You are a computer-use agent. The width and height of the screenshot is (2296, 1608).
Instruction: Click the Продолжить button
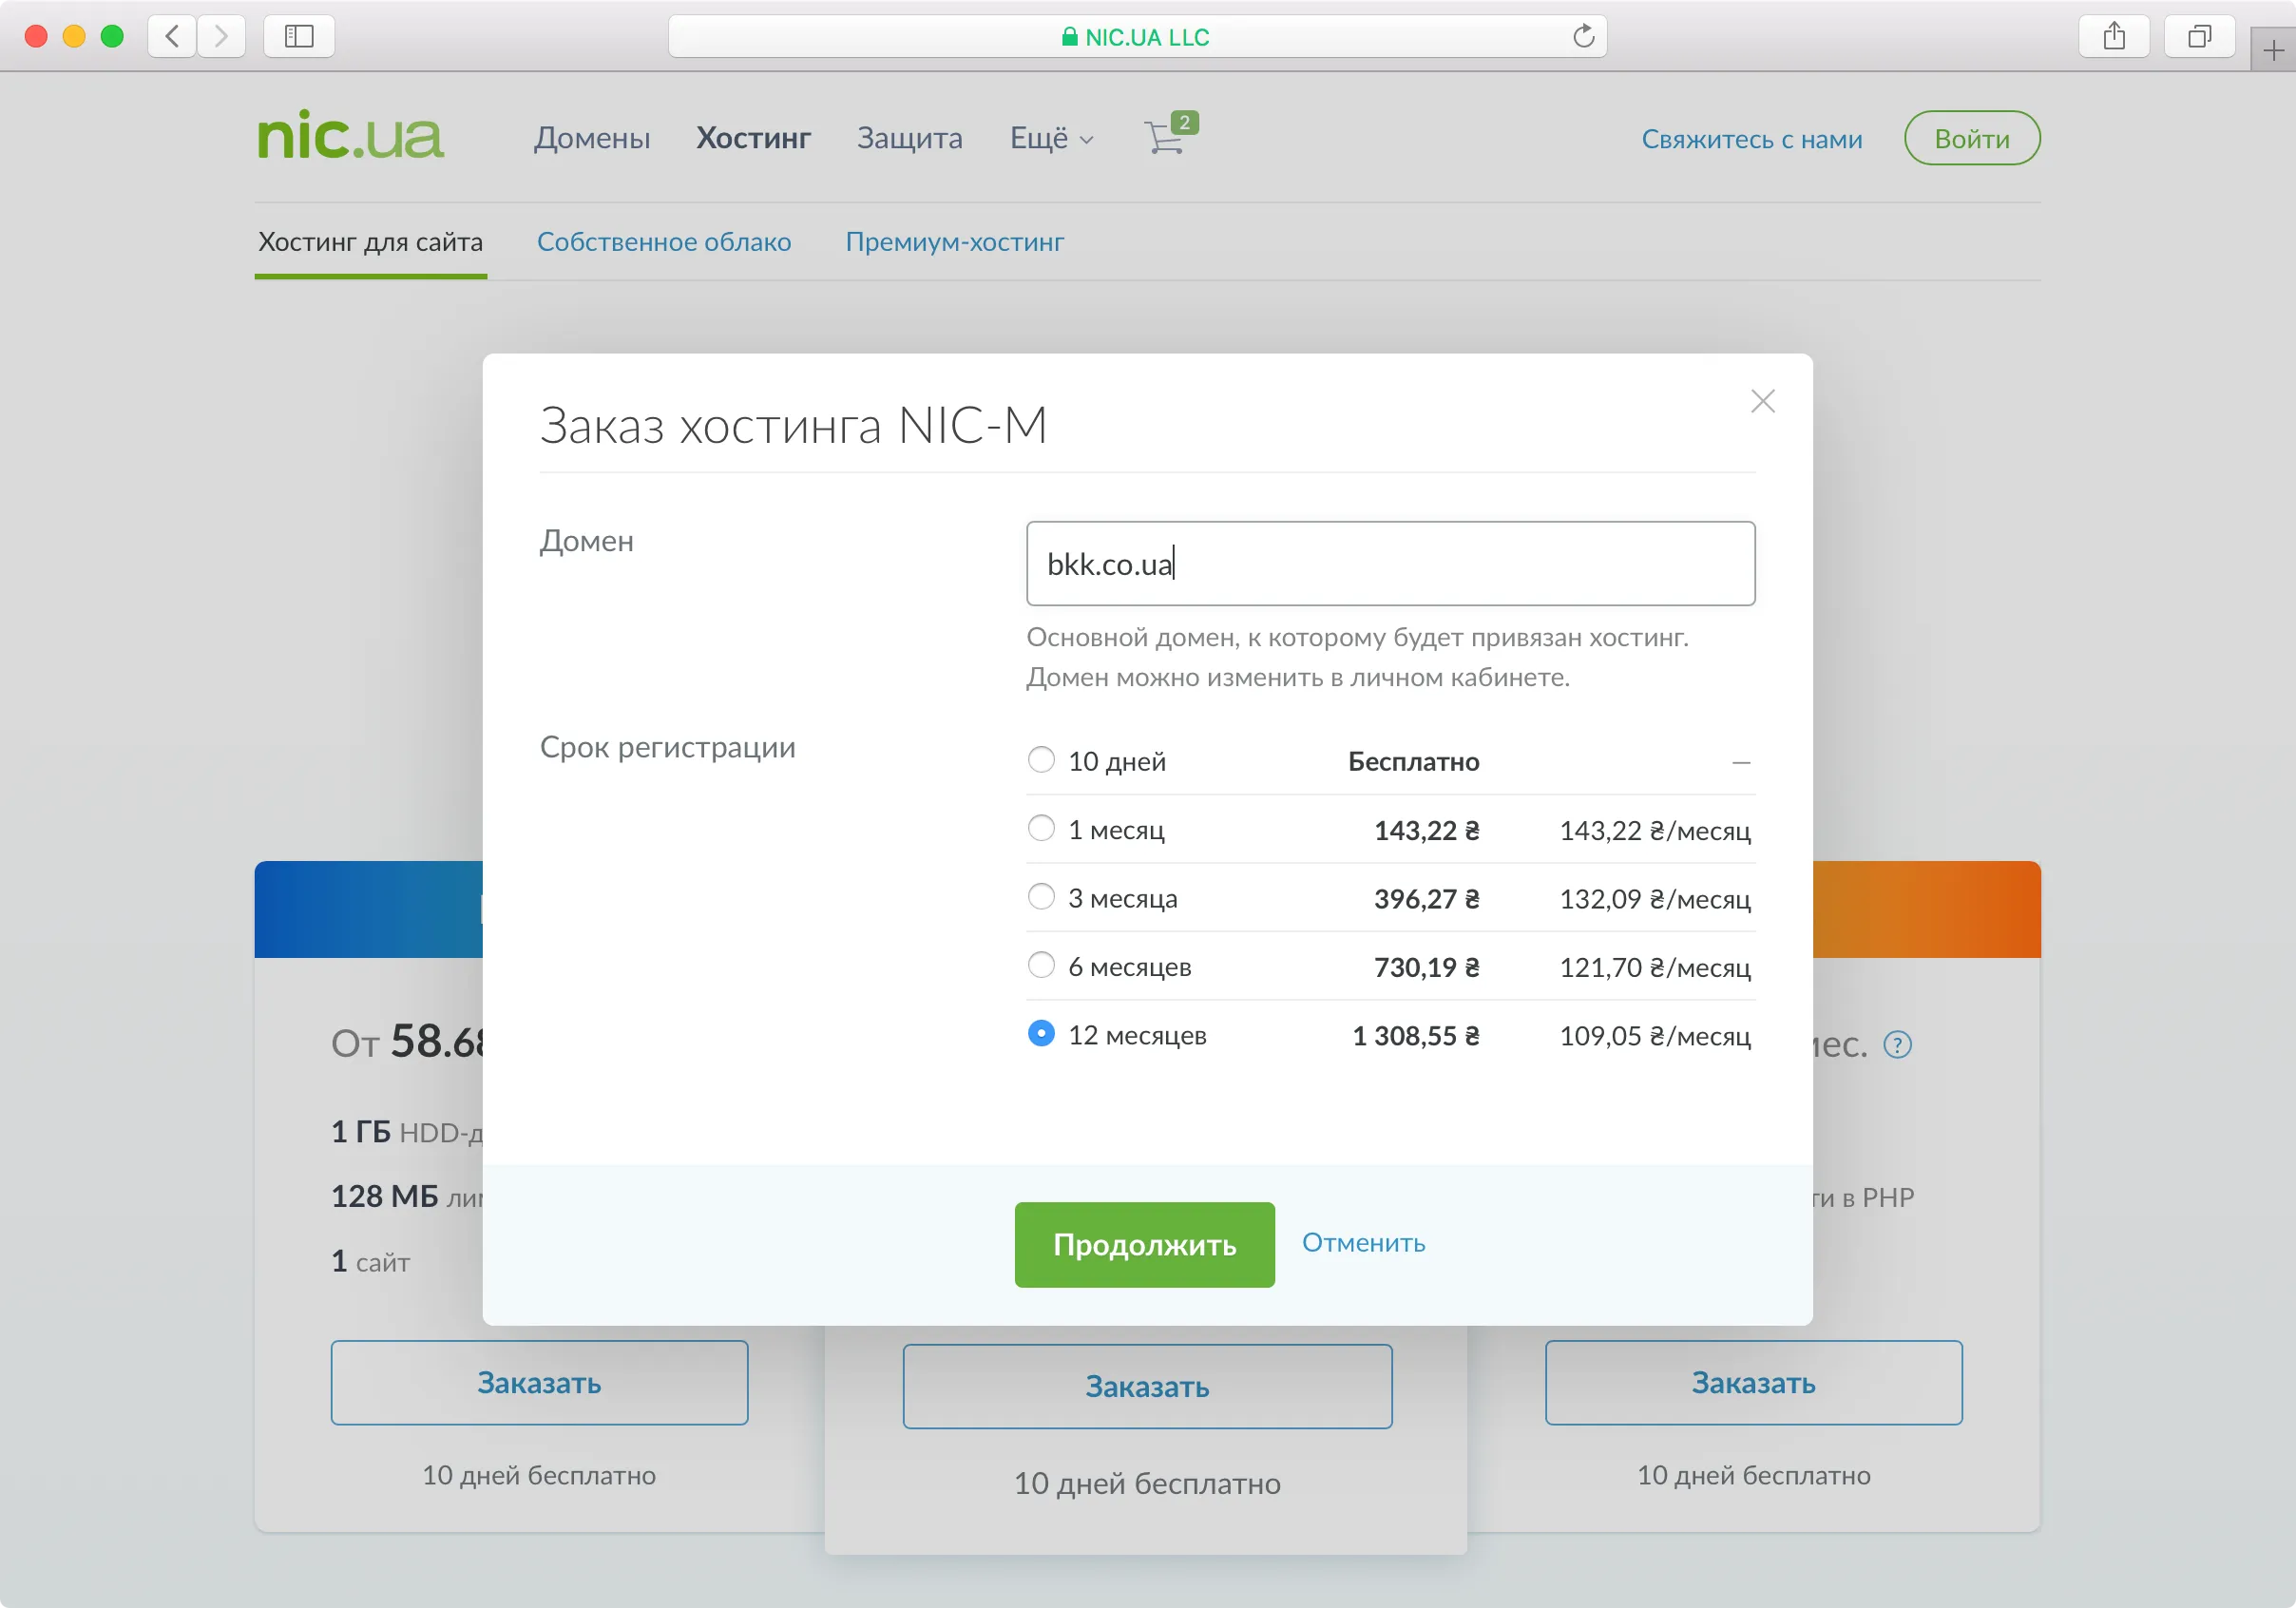1144,1244
